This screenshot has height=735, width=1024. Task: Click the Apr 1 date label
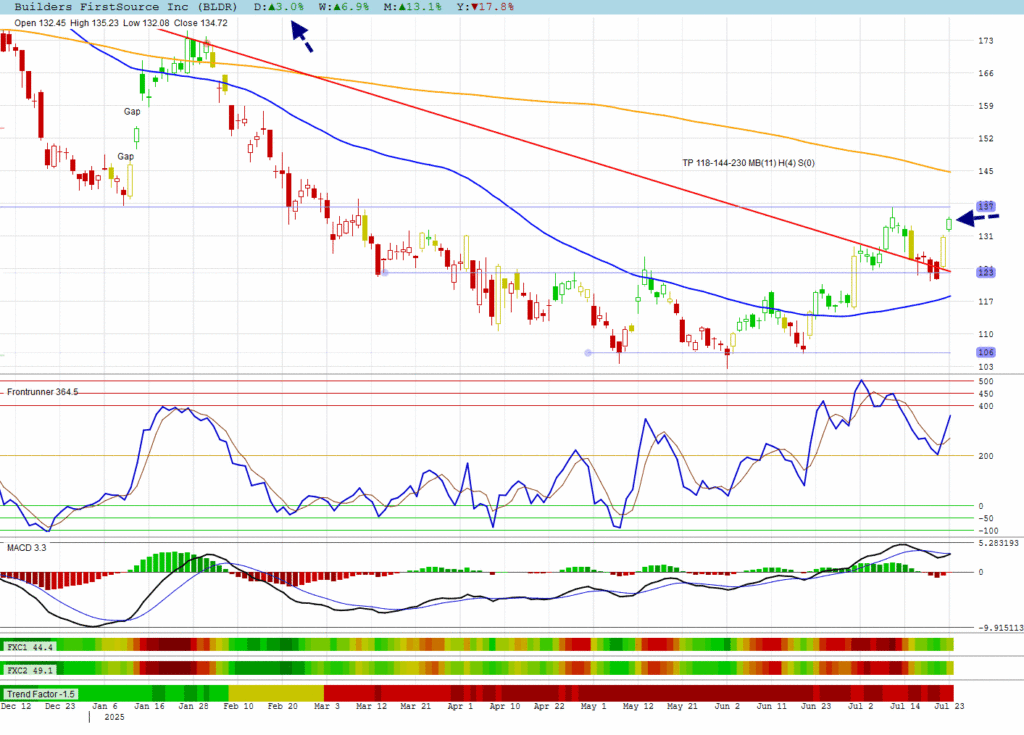coord(460,706)
